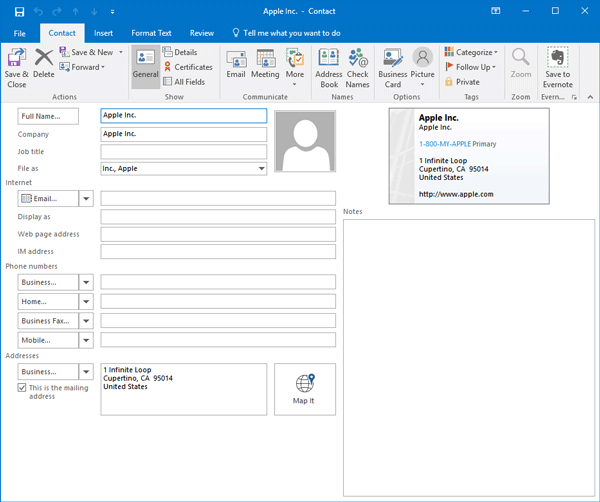This screenshot has width=600, height=502.
Task: Click the contact photo placeholder
Action: pos(305,141)
